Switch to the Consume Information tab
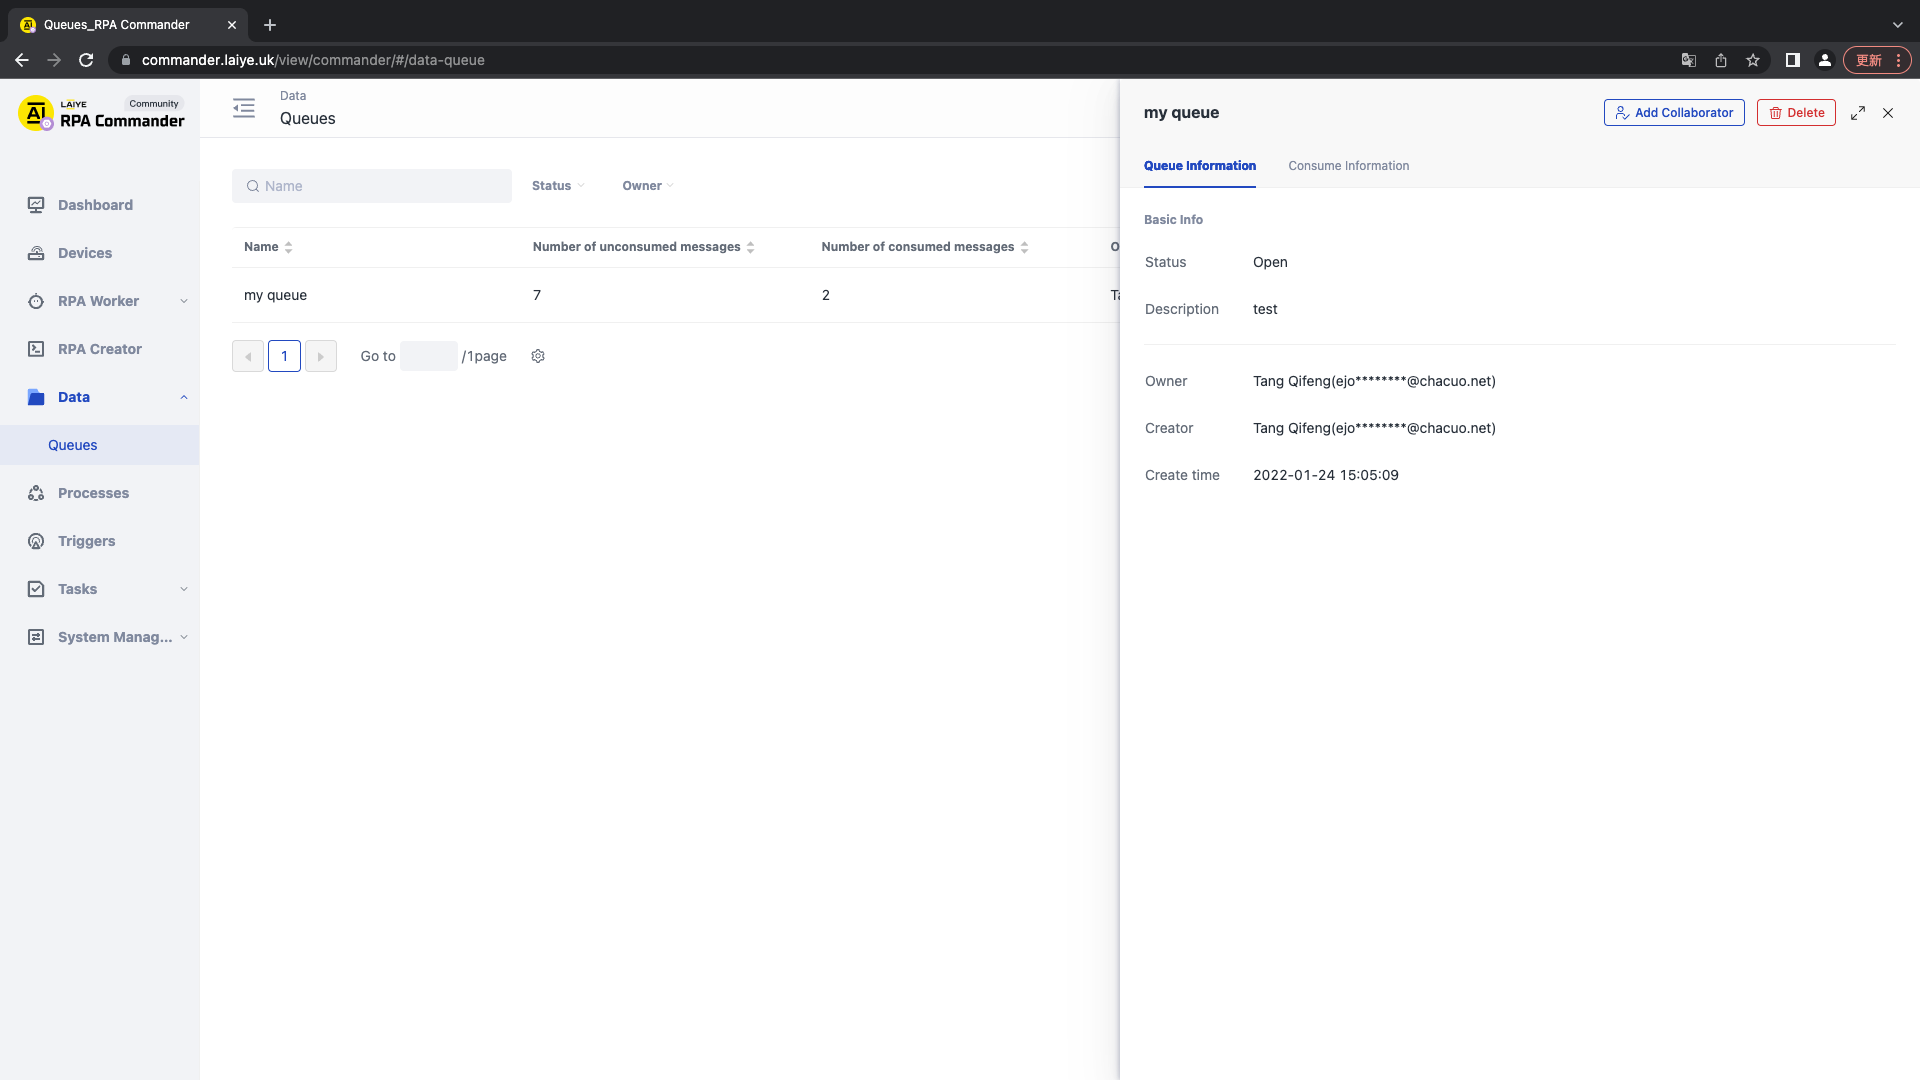This screenshot has width=1920, height=1080. [x=1349, y=165]
